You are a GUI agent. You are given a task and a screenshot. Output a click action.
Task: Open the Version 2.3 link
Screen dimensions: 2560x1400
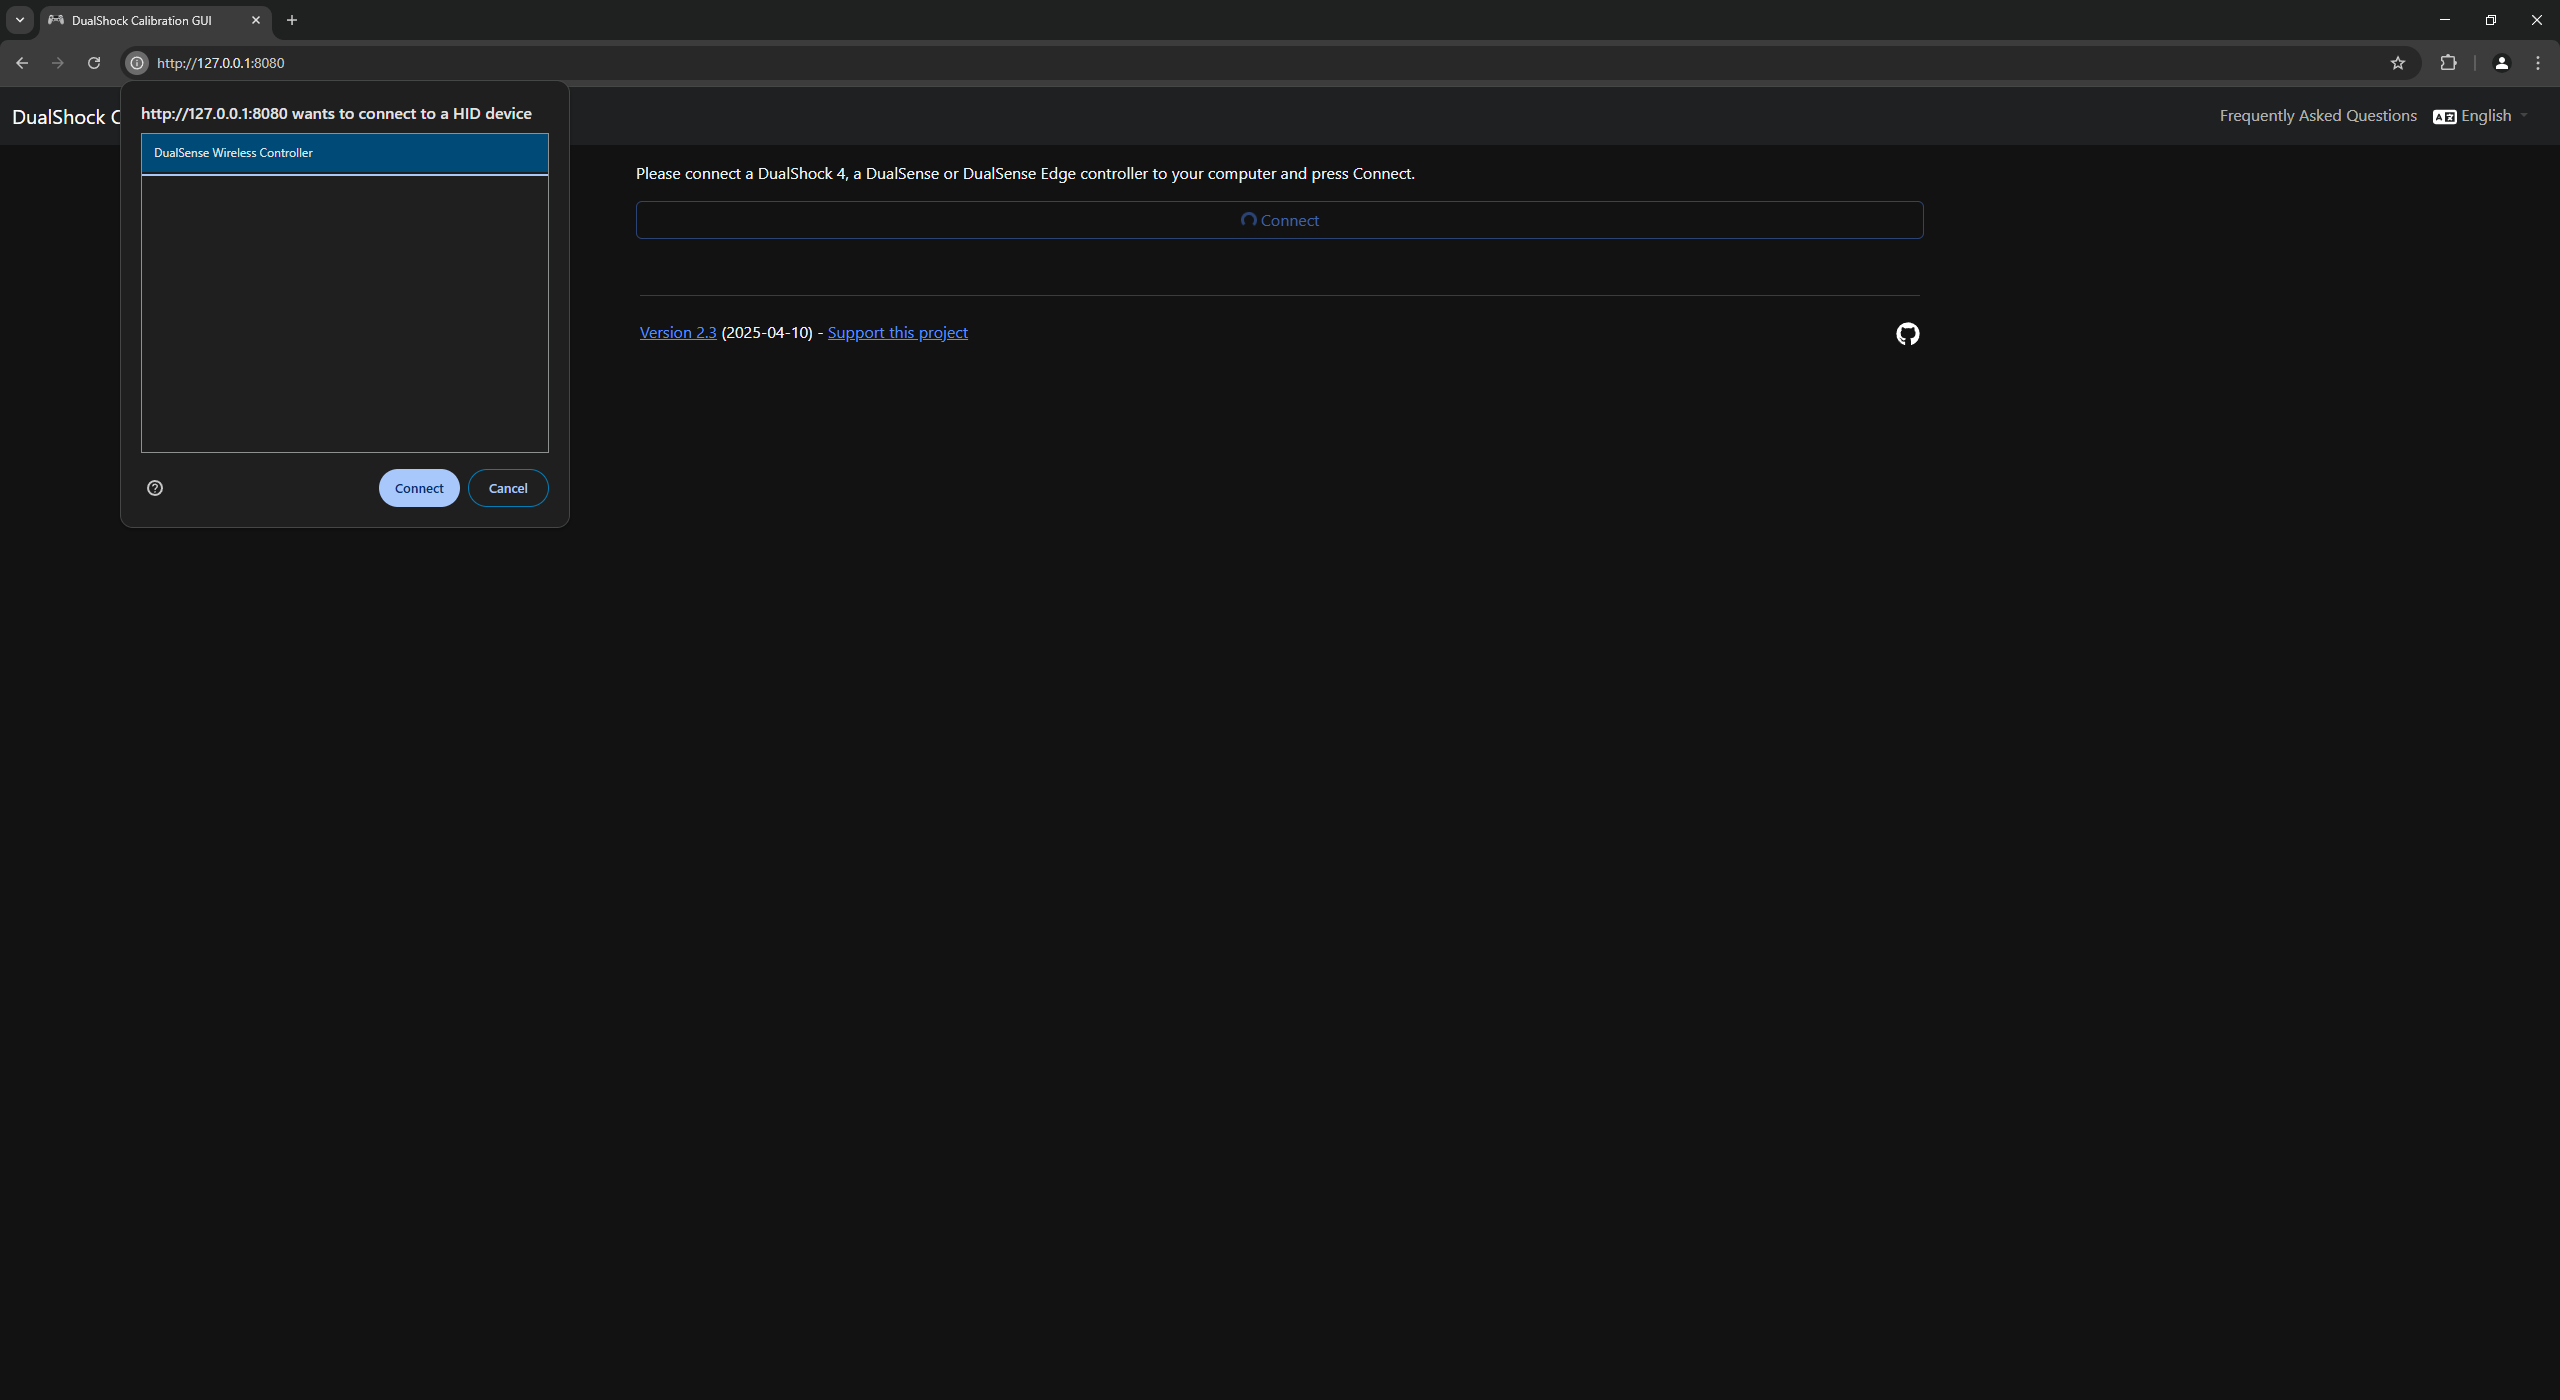click(678, 333)
